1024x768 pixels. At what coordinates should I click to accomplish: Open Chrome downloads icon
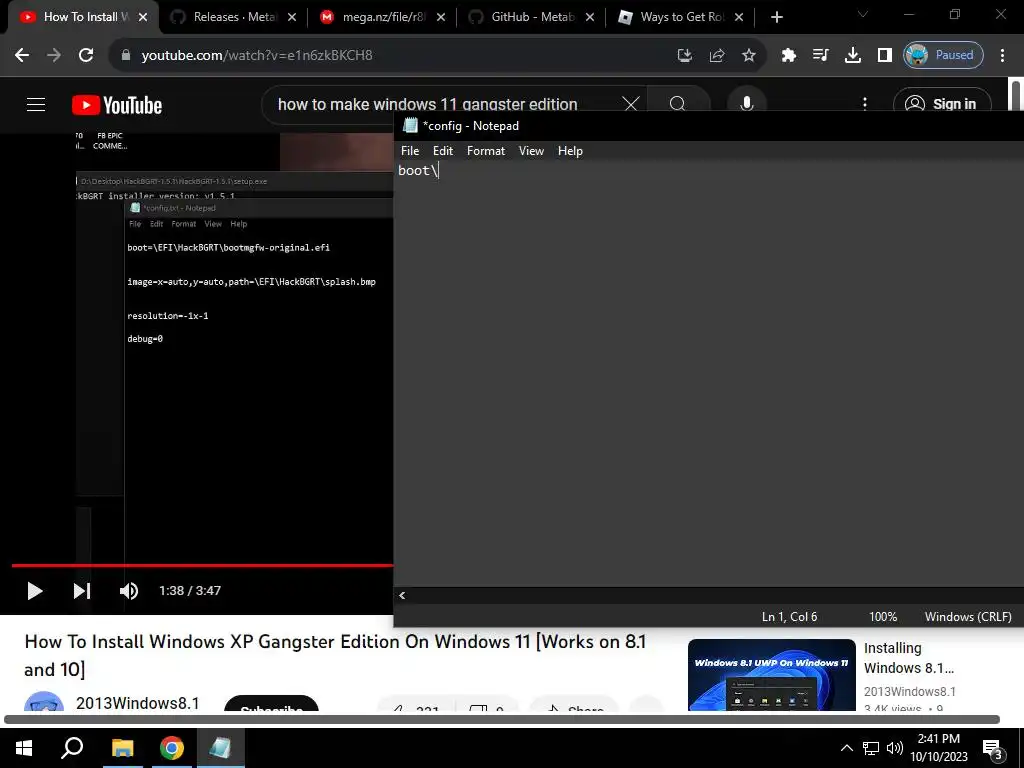(852, 56)
